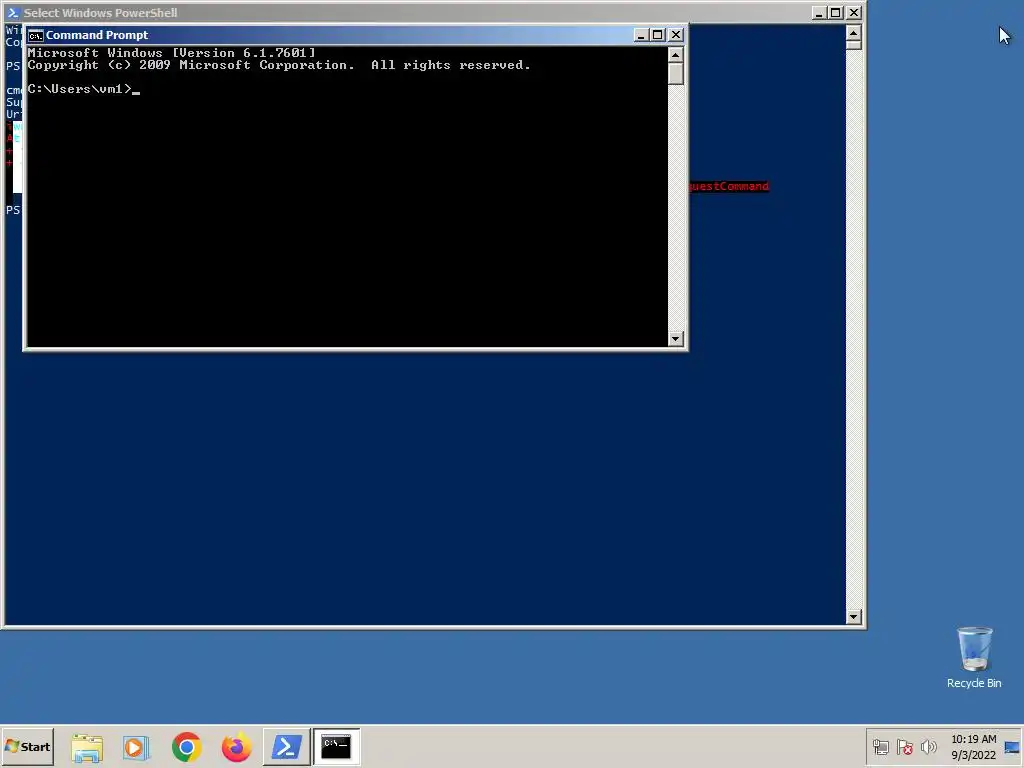Image resolution: width=1024 pixels, height=768 pixels.
Task: Switch to PowerShell via its taskbar icon
Action: (286, 747)
